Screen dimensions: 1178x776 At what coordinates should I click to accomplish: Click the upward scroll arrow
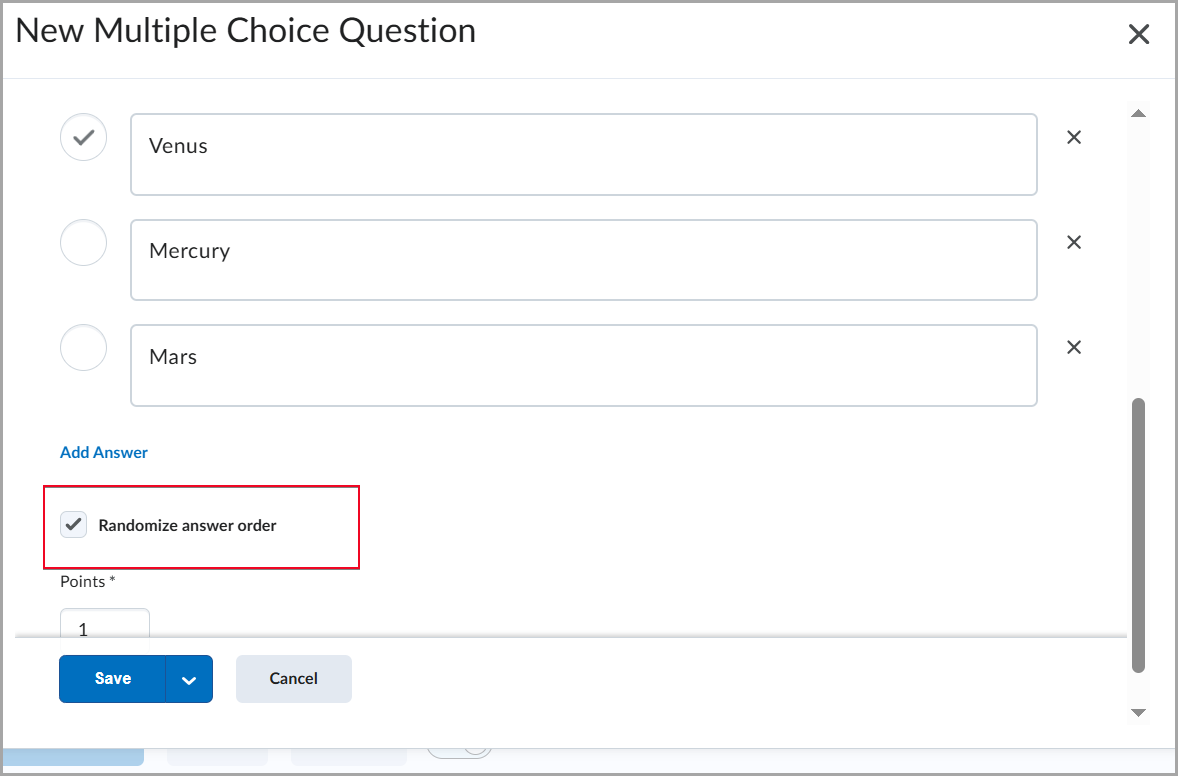click(1139, 112)
